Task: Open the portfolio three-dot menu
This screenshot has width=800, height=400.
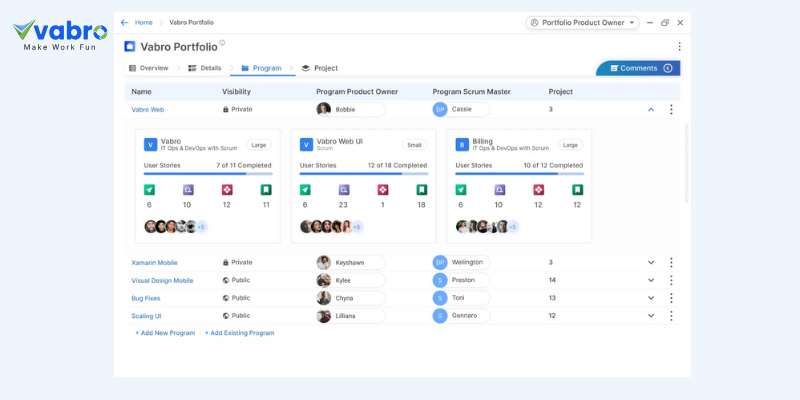Action: [x=679, y=46]
